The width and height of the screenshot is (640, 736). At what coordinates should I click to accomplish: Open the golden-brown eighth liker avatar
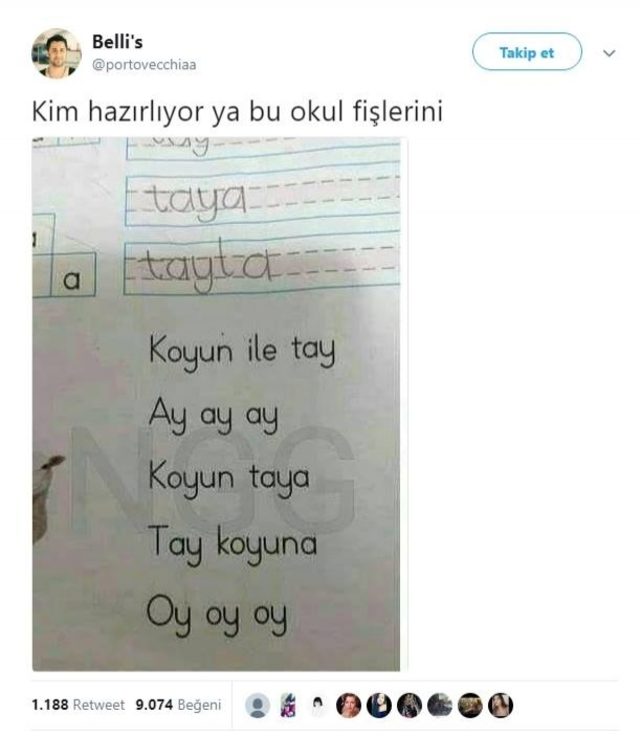click(x=470, y=705)
